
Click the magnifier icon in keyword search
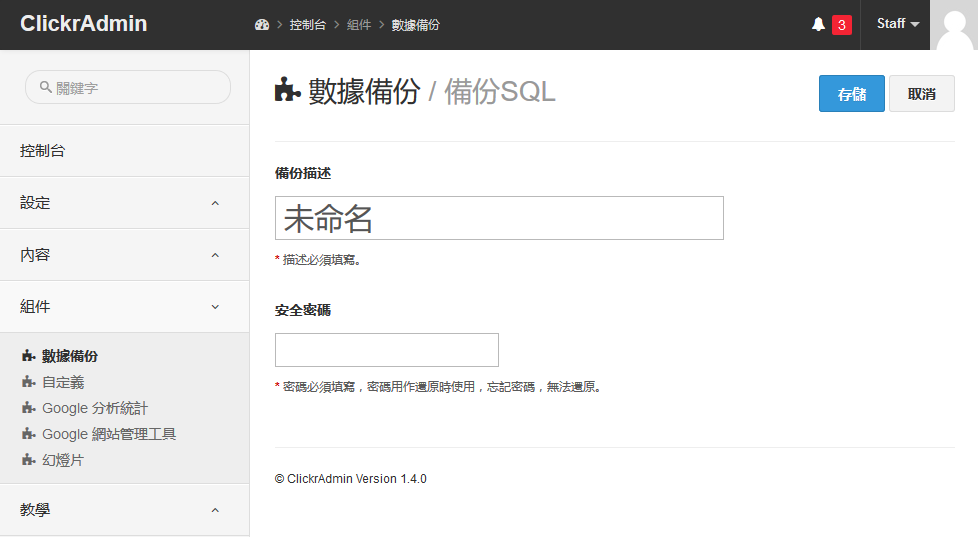pyautogui.click(x=46, y=87)
